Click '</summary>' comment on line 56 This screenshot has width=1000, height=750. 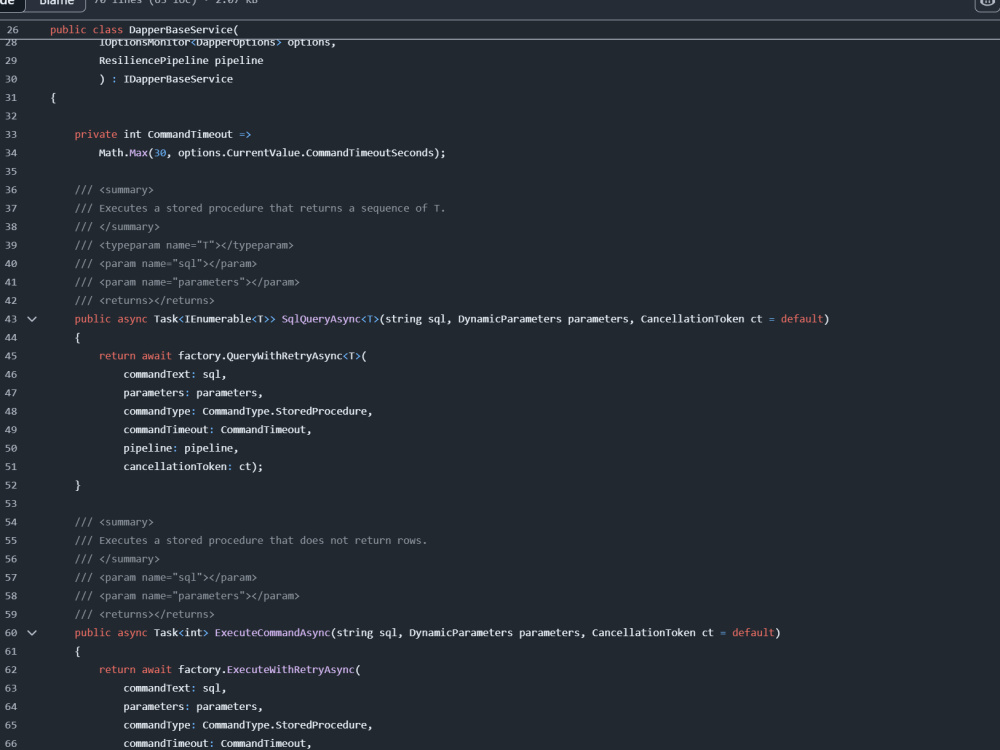tap(129, 559)
